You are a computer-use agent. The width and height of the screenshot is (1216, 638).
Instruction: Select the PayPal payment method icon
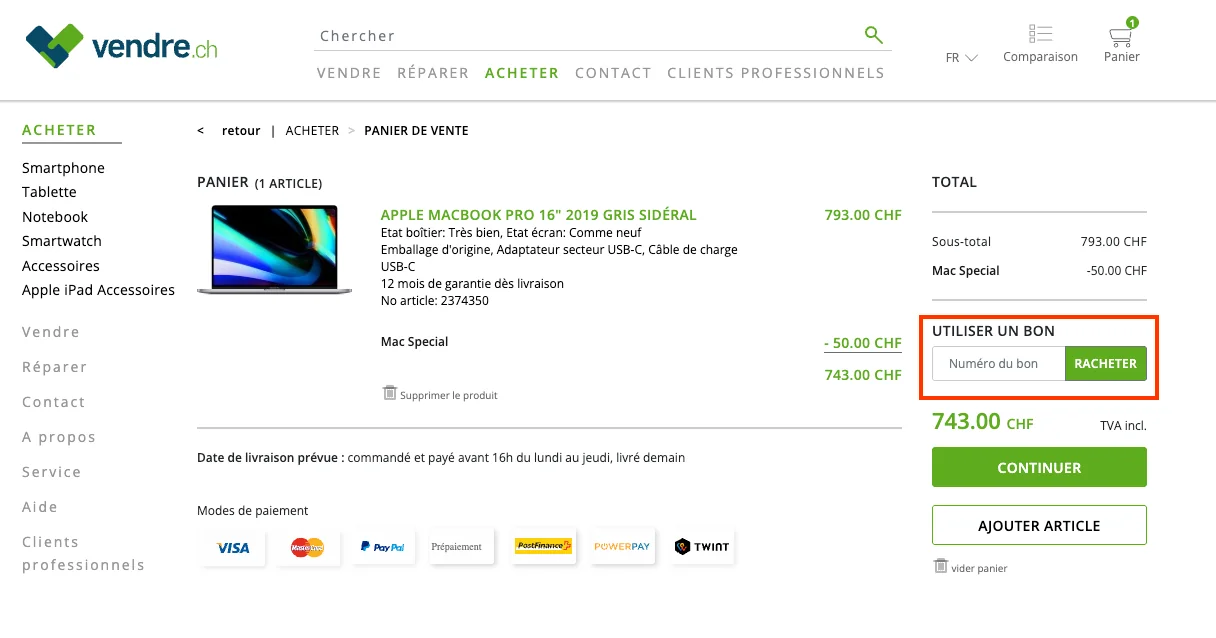click(382, 546)
